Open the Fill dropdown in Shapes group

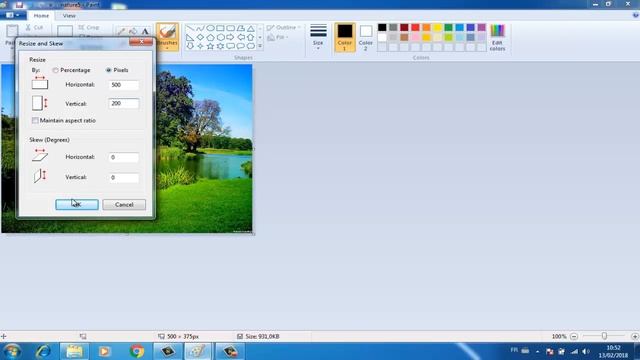coord(278,37)
